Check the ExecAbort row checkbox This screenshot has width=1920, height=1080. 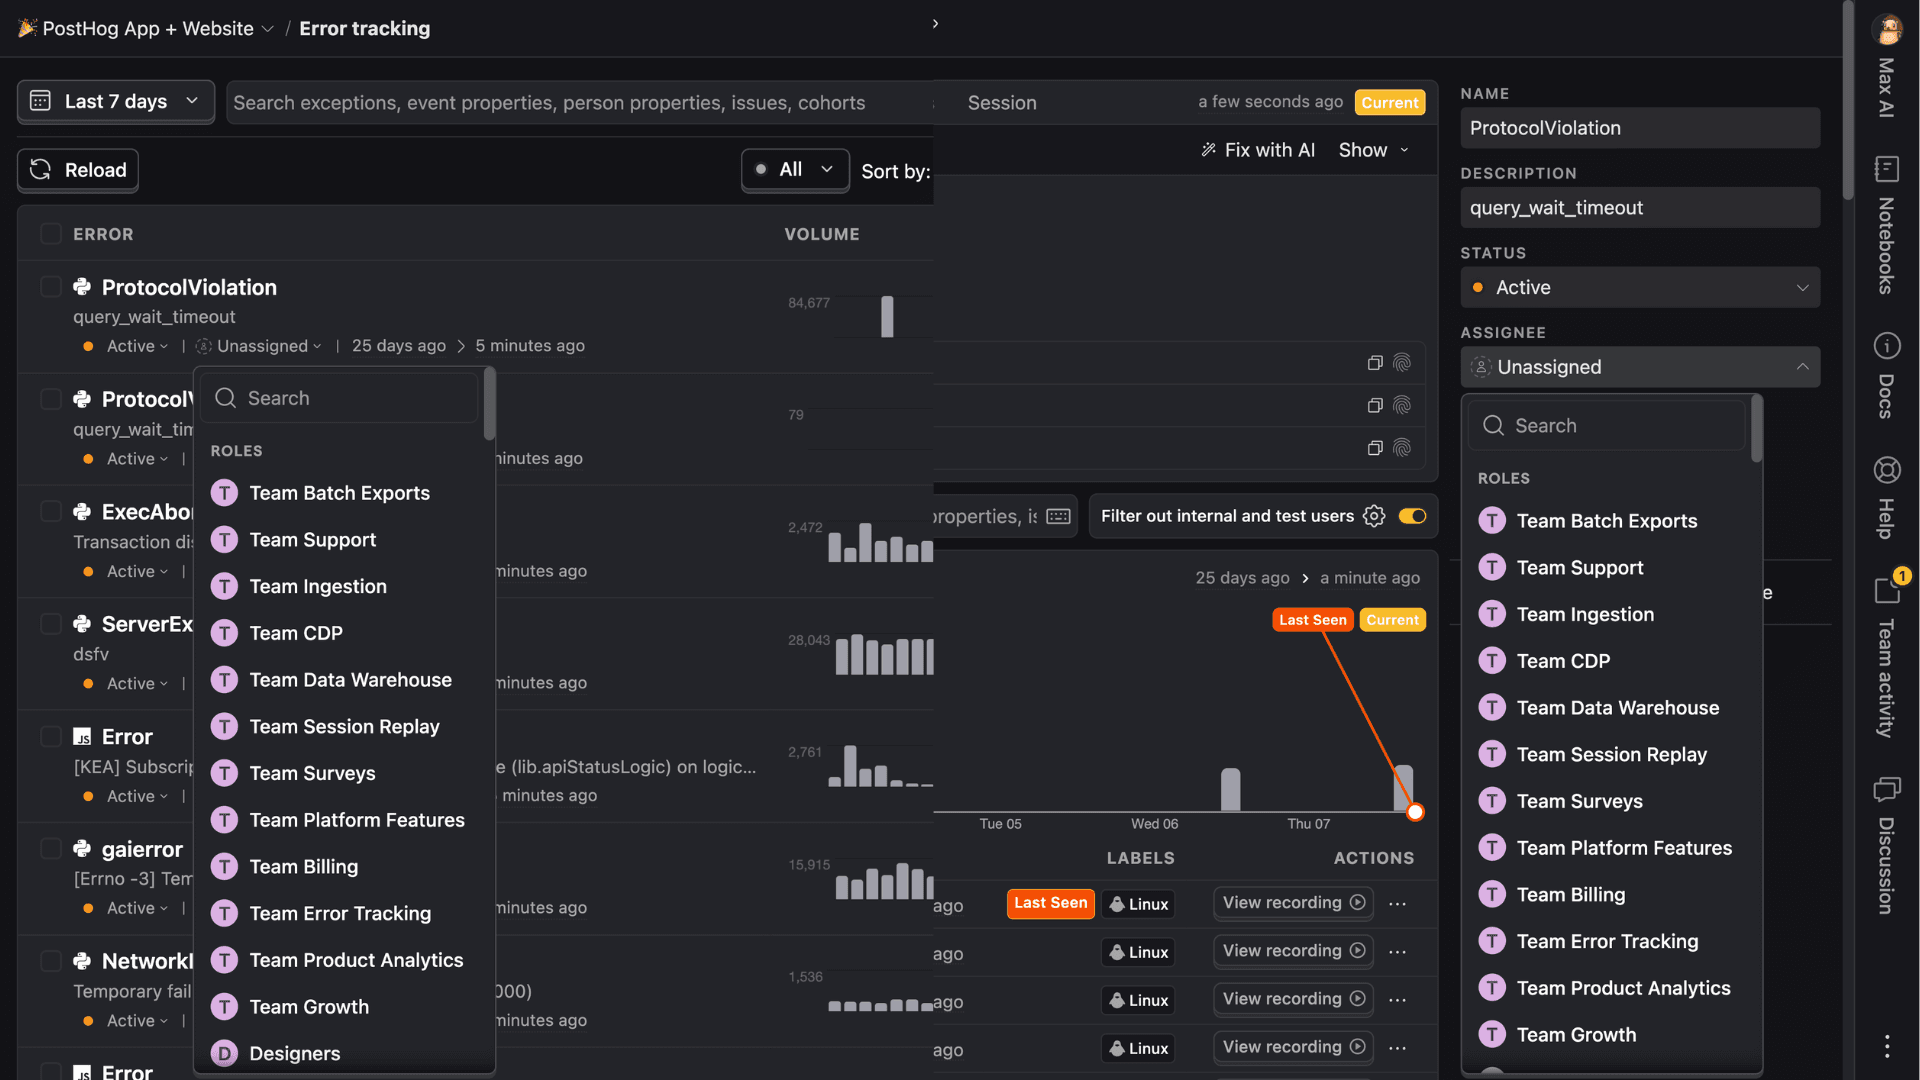tap(50, 512)
